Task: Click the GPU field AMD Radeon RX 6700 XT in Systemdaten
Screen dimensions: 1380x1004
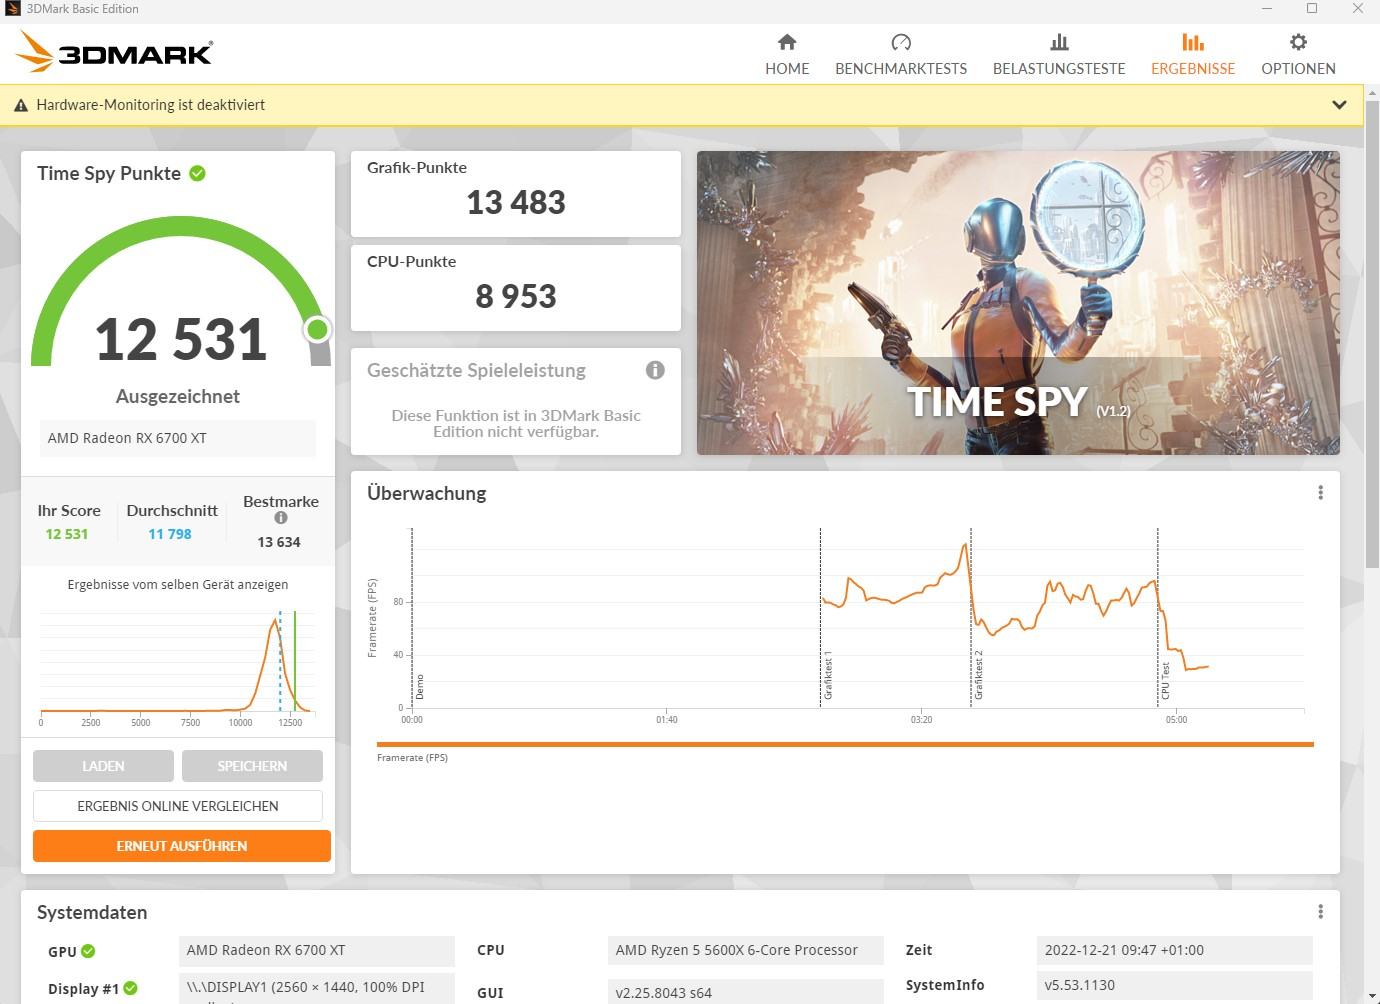Action: coord(317,950)
